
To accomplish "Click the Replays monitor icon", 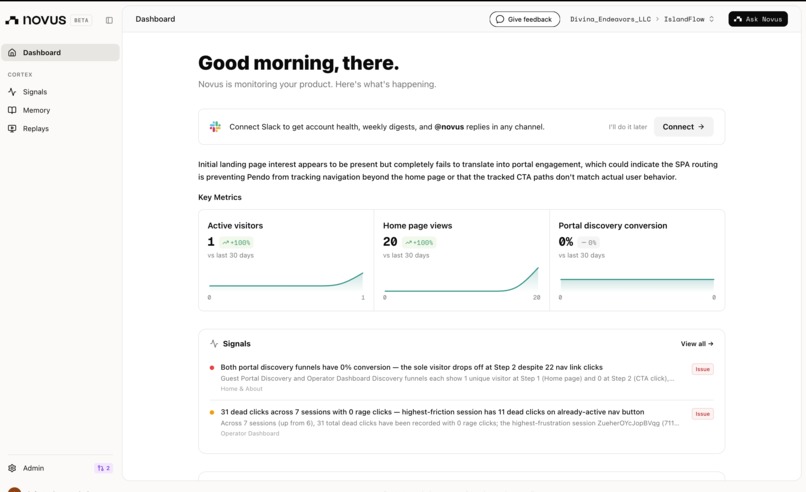I will pyautogui.click(x=12, y=129).
